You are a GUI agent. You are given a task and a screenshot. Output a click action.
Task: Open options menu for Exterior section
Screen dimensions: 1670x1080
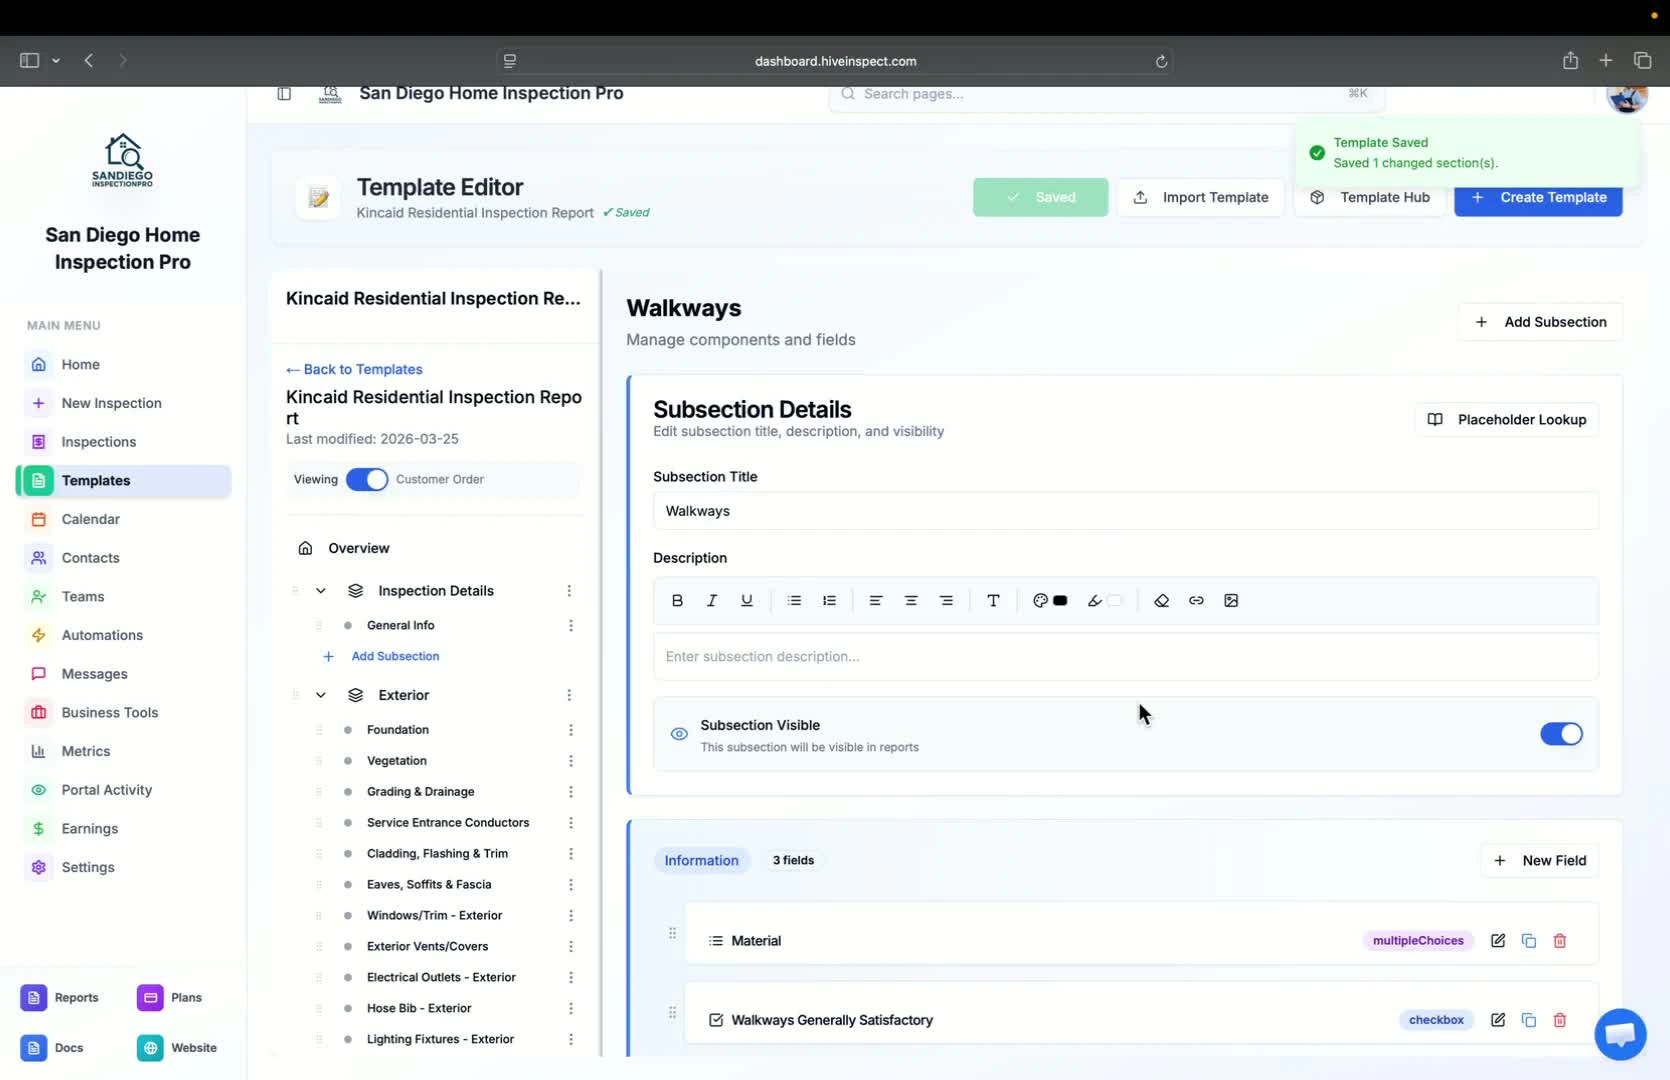tap(569, 695)
